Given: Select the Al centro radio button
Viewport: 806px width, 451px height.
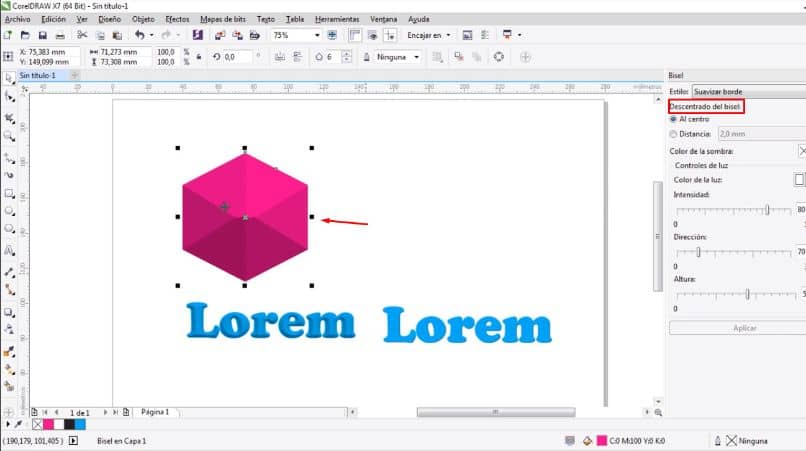Looking at the screenshot, I should pyautogui.click(x=673, y=119).
